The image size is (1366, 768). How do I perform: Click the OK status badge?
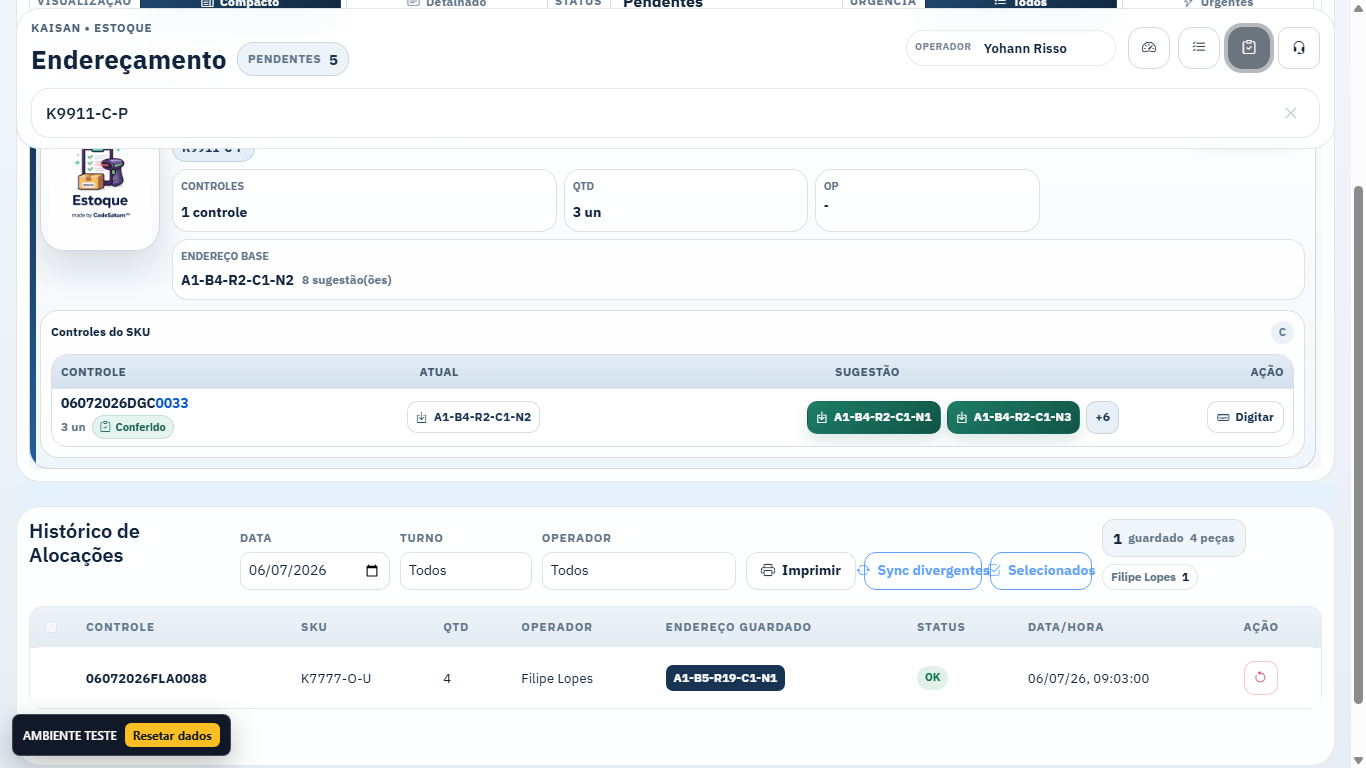click(x=932, y=677)
